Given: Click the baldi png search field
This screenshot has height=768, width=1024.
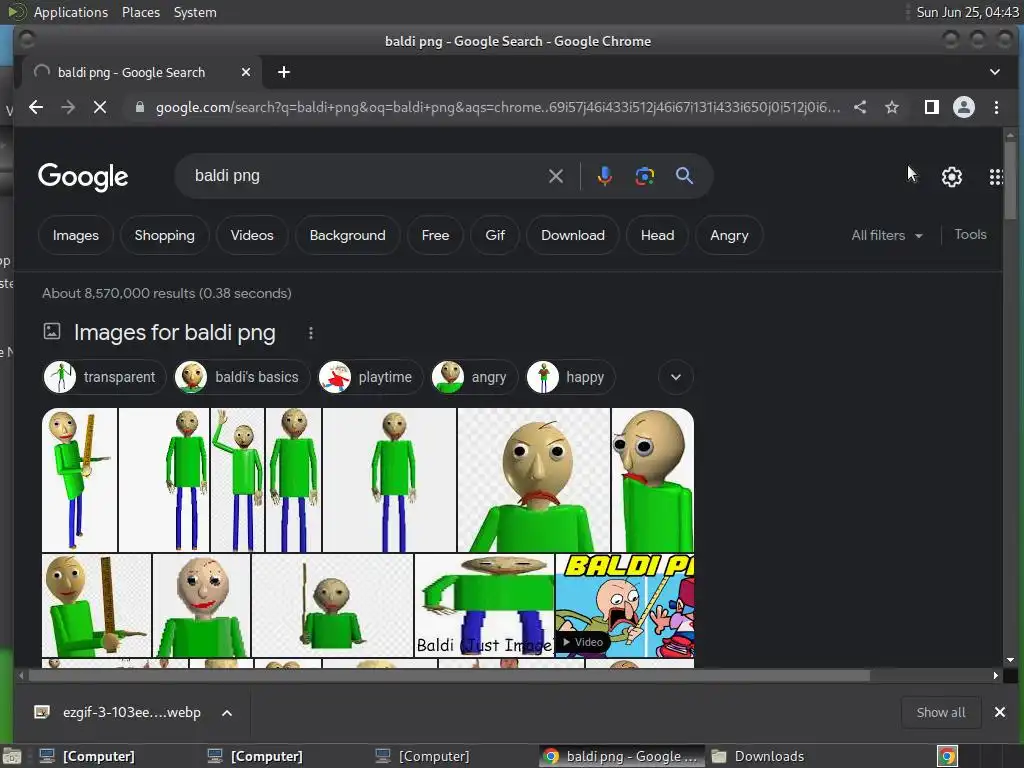Looking at the screenshot, I should pyautogui.click(x=366, y=176).
